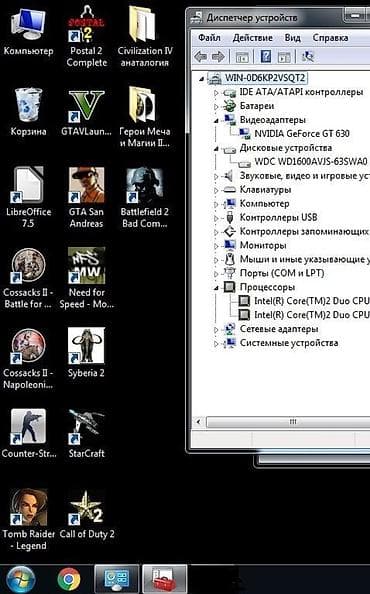Launch the StarCraft shortcut
The width and height of the screenshot is (370, 594).
click(x=86, y=433)
